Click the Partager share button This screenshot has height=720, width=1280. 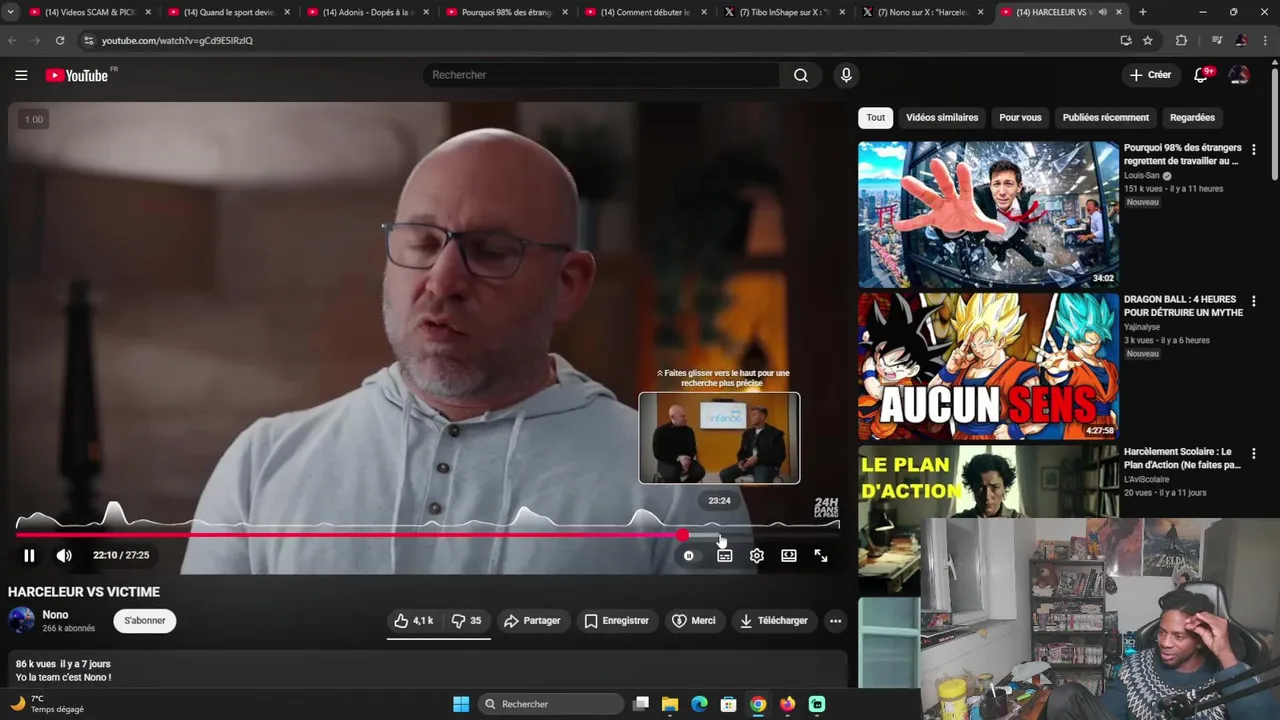point(532,621)
